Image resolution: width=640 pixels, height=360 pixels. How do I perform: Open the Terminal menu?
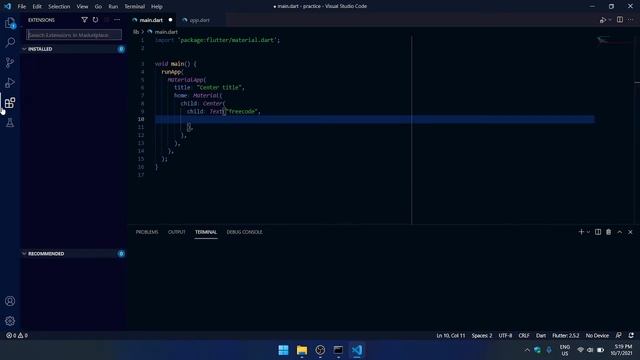(x=134, y=7)
